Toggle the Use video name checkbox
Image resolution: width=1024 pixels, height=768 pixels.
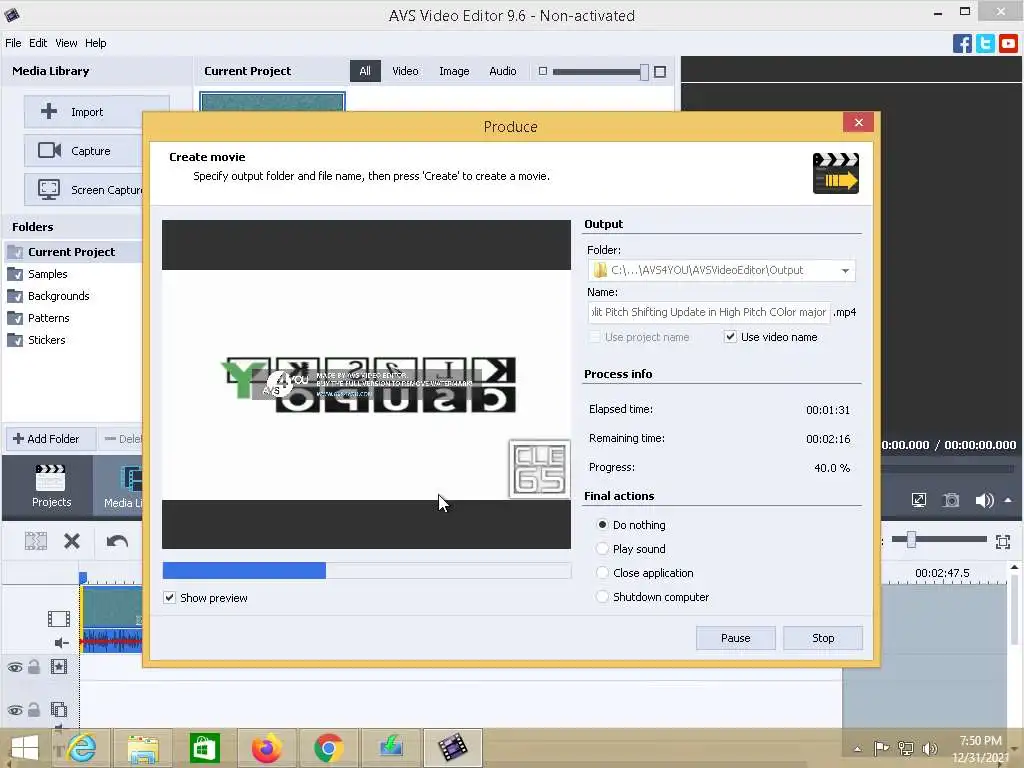[730, 337]
